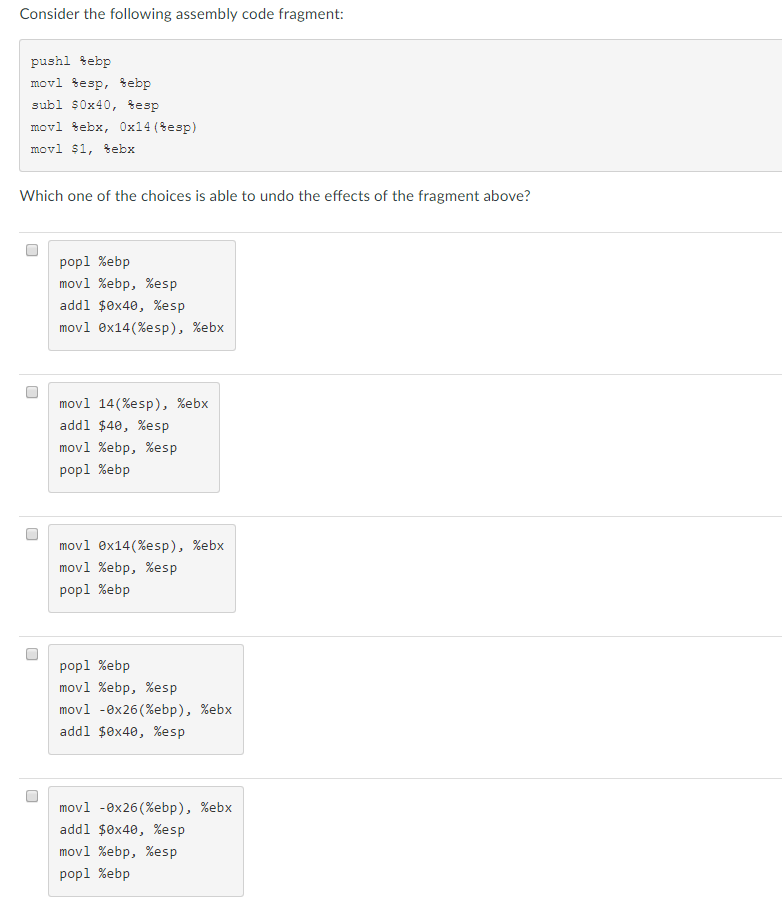This screenshot has width=782, height=908.
Task: Click the 'Which one of the choices' question text
Action: click(x=275, y=196)
